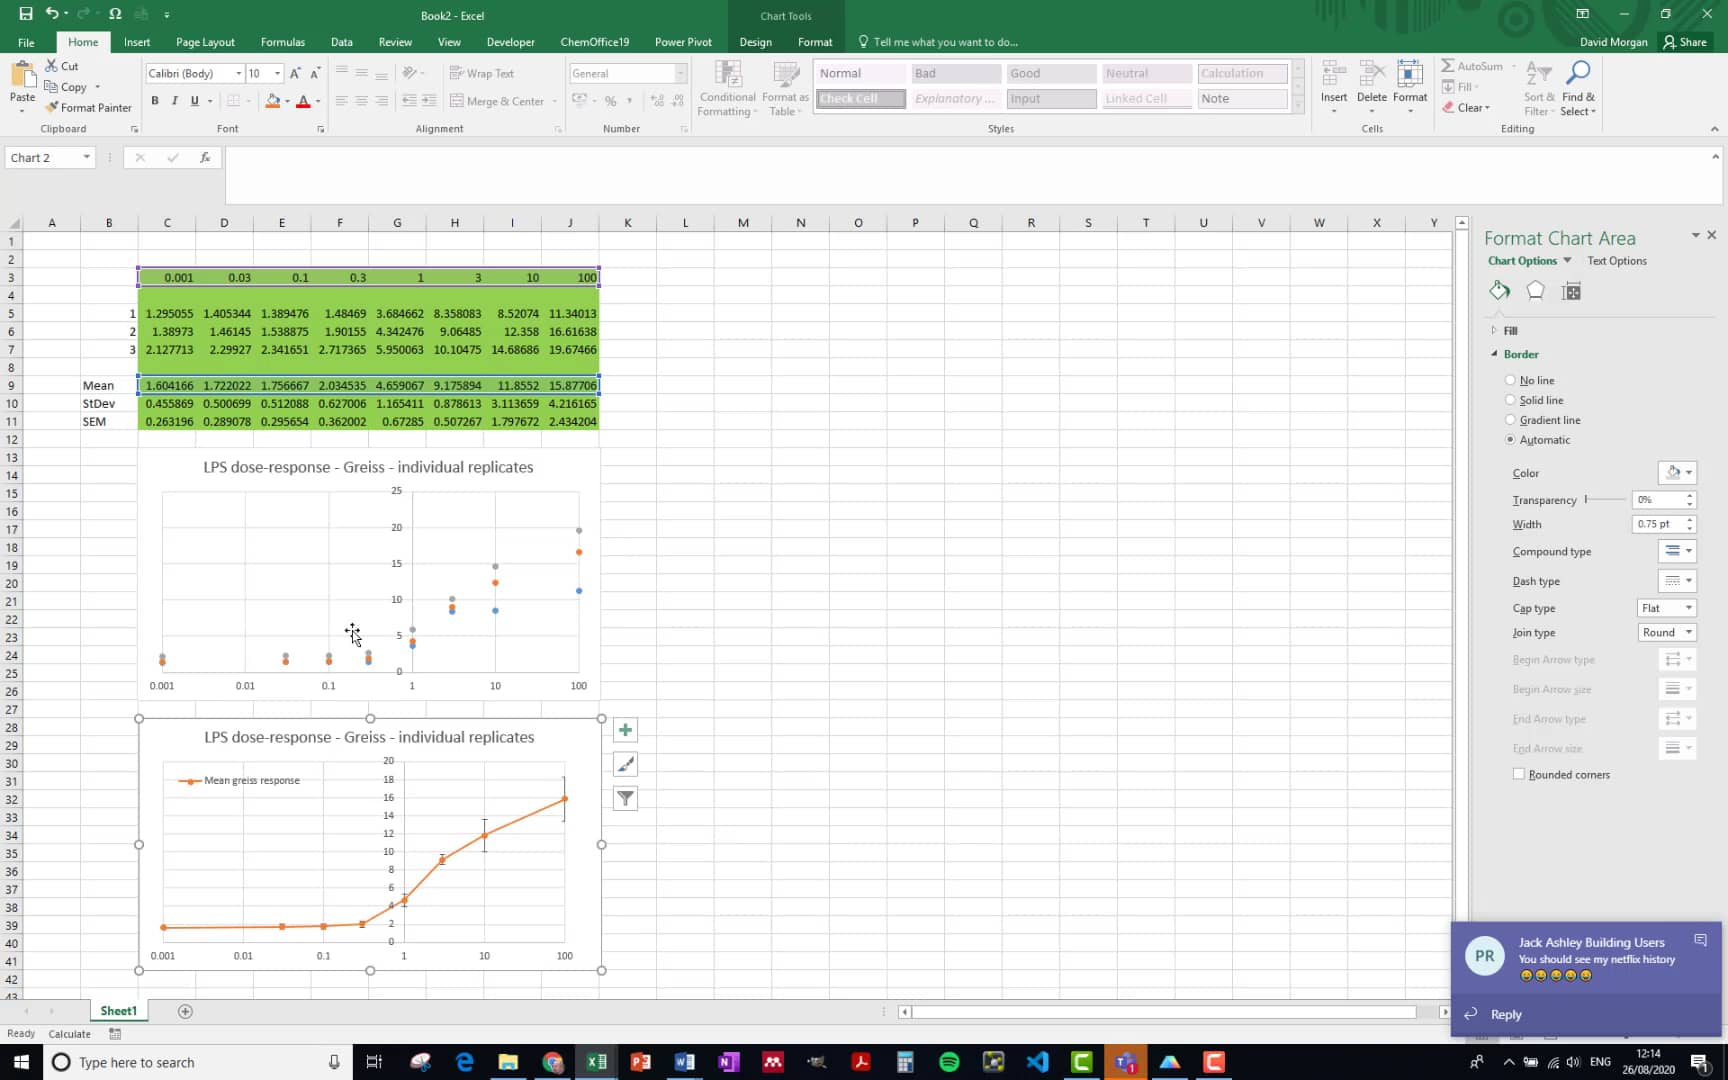
Task: Click the AutoSum icon
Action: coord(1471,65)
